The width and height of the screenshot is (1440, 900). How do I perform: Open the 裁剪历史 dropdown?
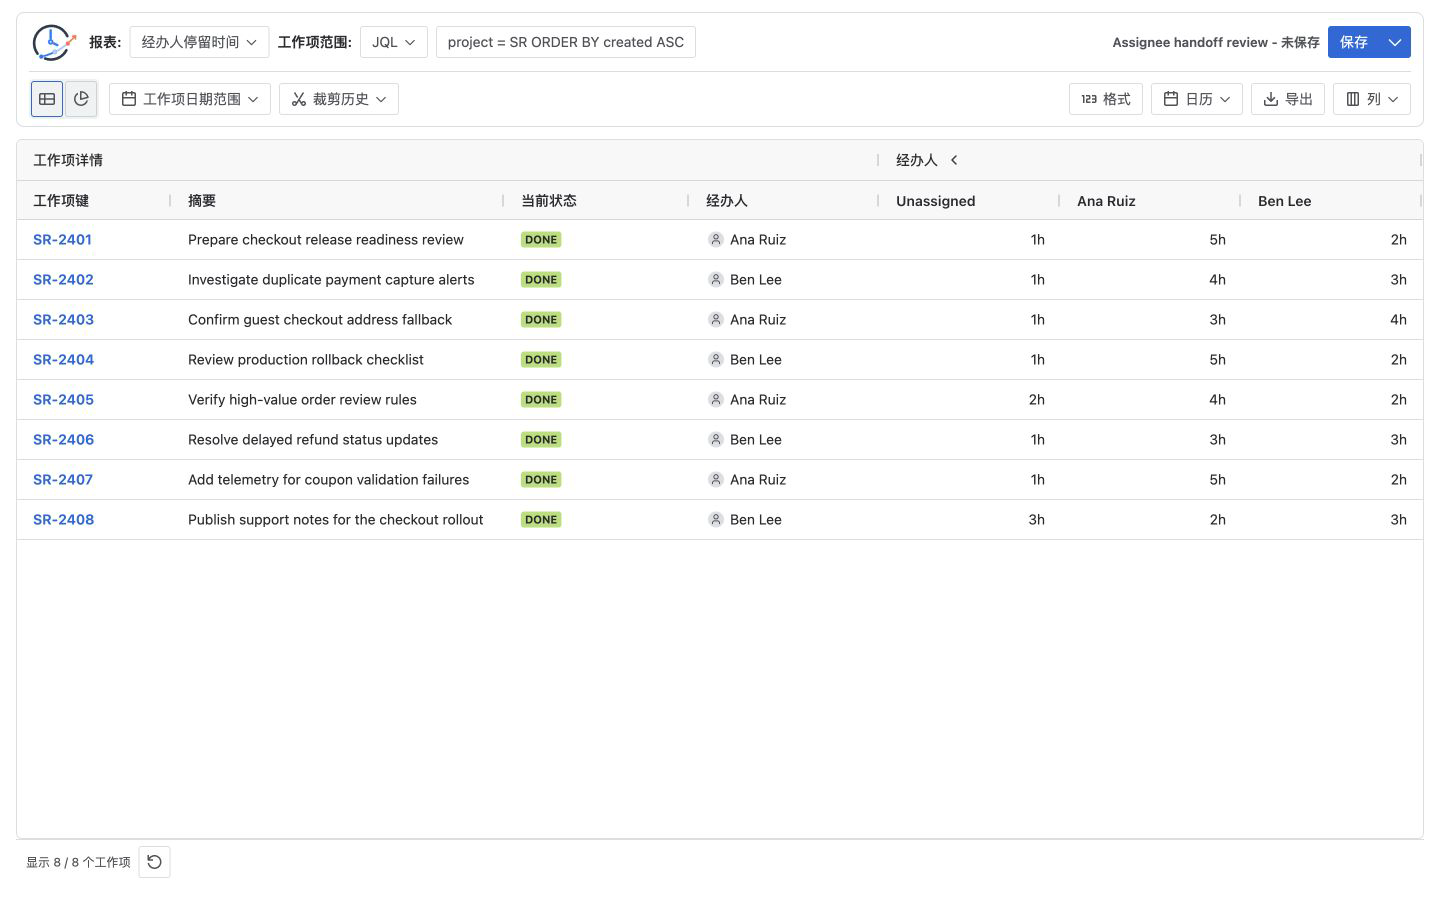click(x=339, y=99)
